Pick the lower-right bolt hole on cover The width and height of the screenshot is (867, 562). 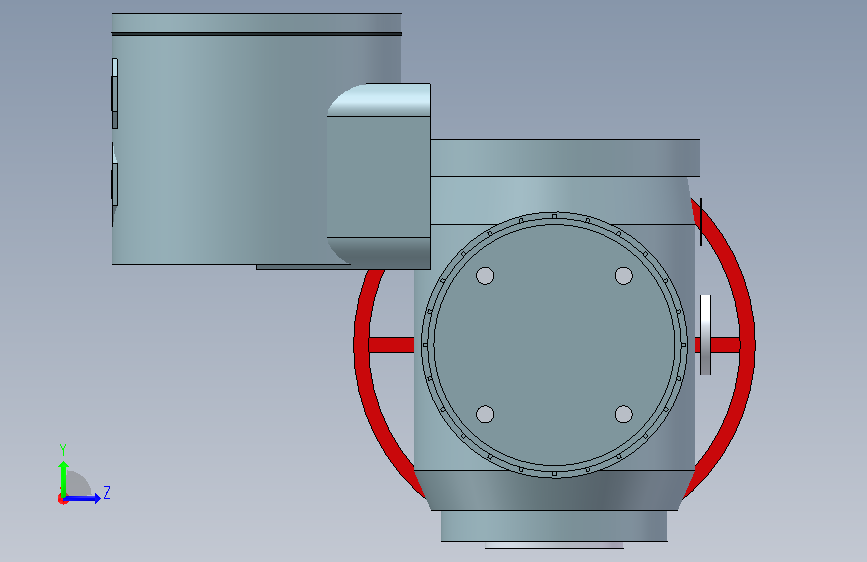coord(624,414)
